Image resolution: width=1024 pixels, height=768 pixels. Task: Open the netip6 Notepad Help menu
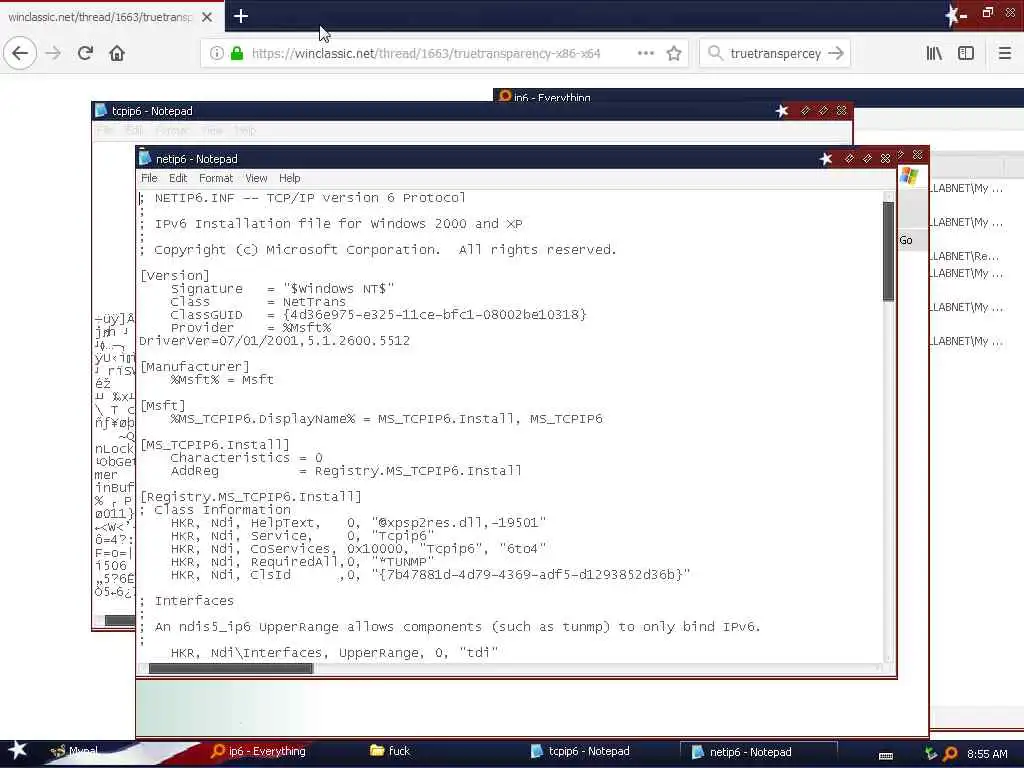coord(289,178)
